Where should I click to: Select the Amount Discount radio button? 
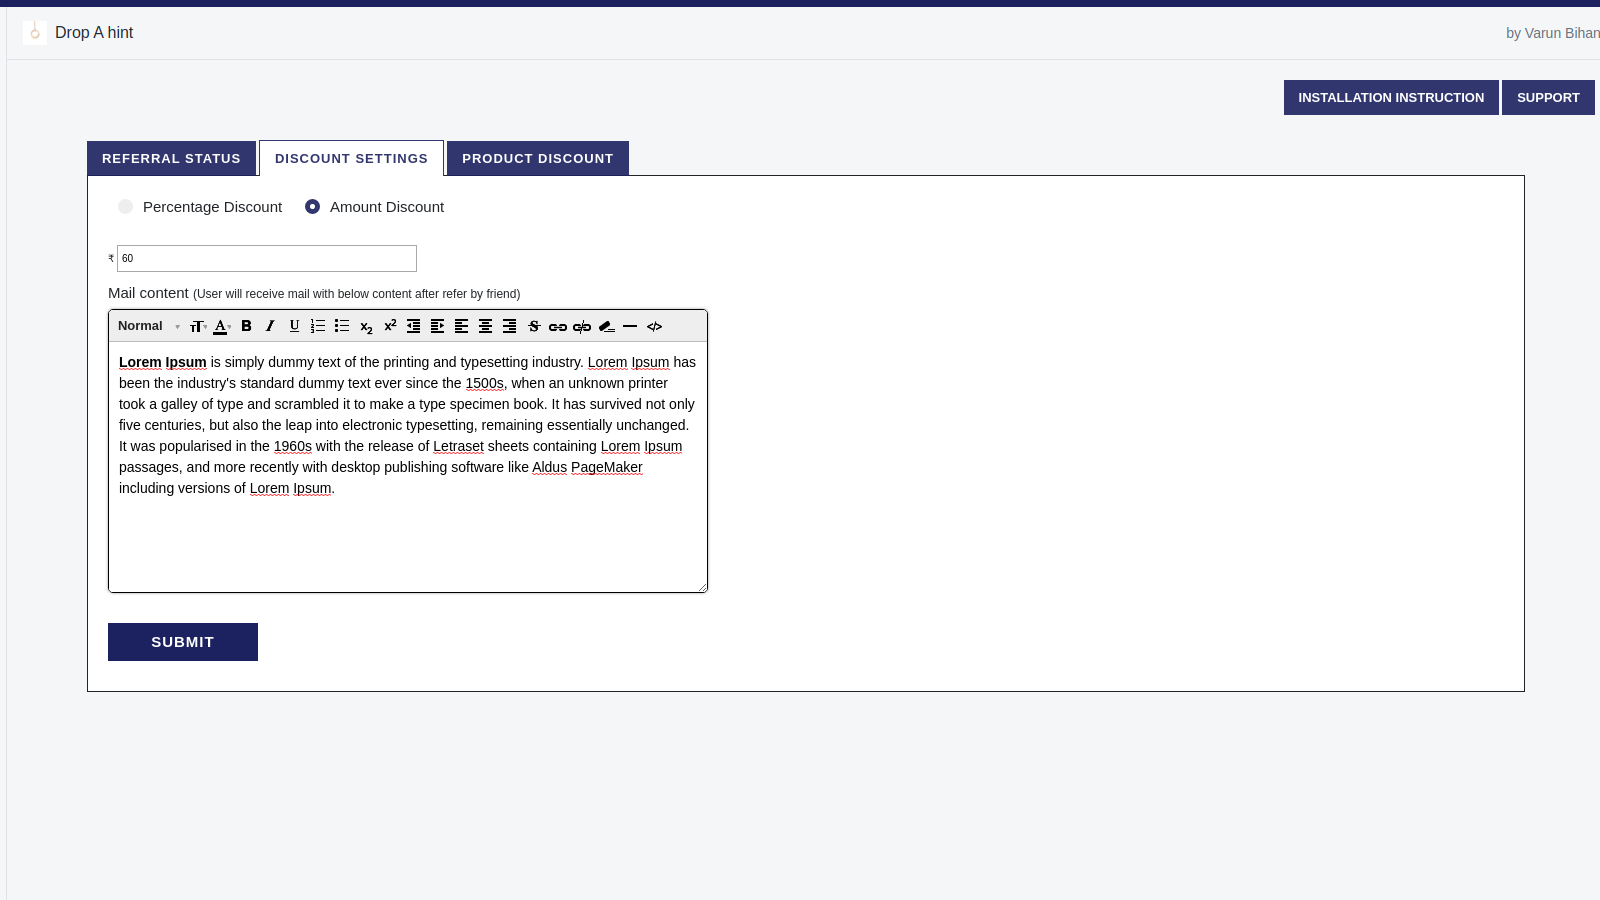pyautogui.click(x=312, y=207)
